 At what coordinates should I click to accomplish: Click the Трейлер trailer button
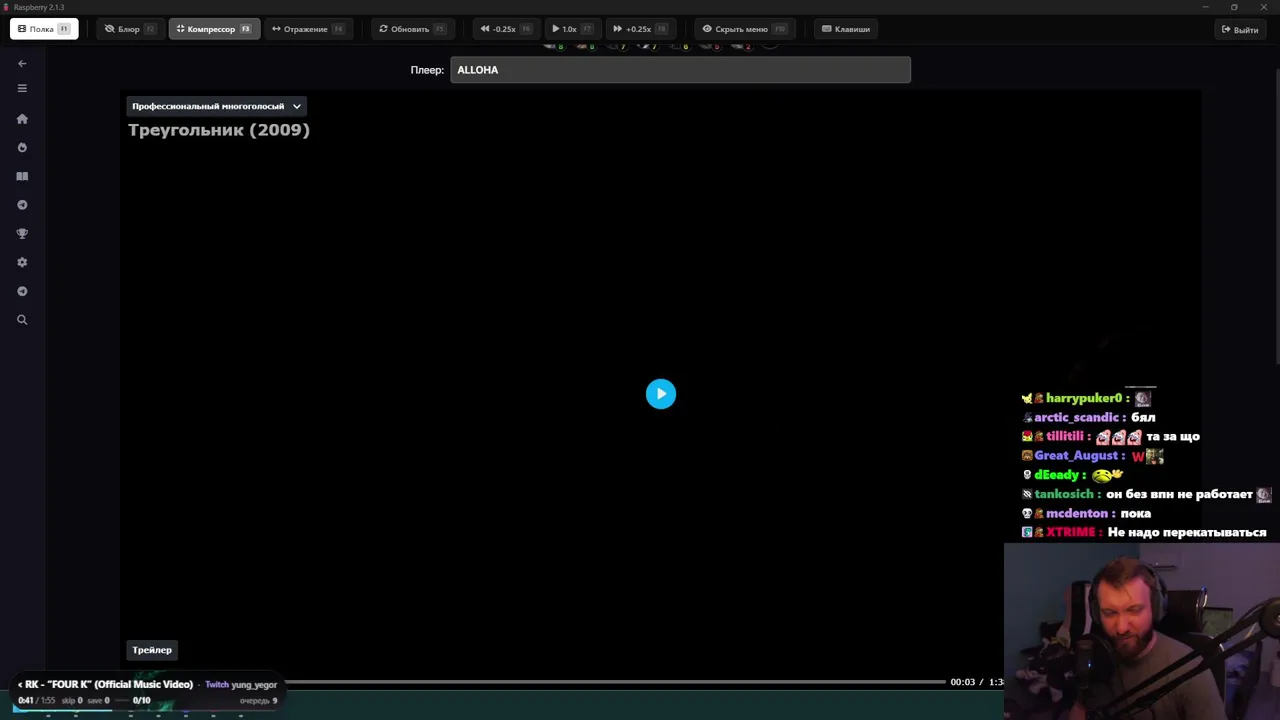(x=152, y=650)
